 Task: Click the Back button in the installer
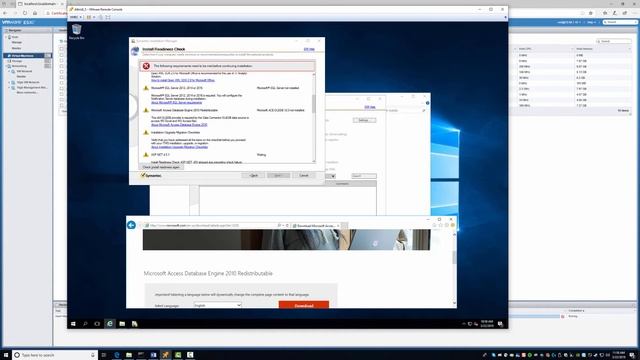pyautogui.click(x=253, y=176)
